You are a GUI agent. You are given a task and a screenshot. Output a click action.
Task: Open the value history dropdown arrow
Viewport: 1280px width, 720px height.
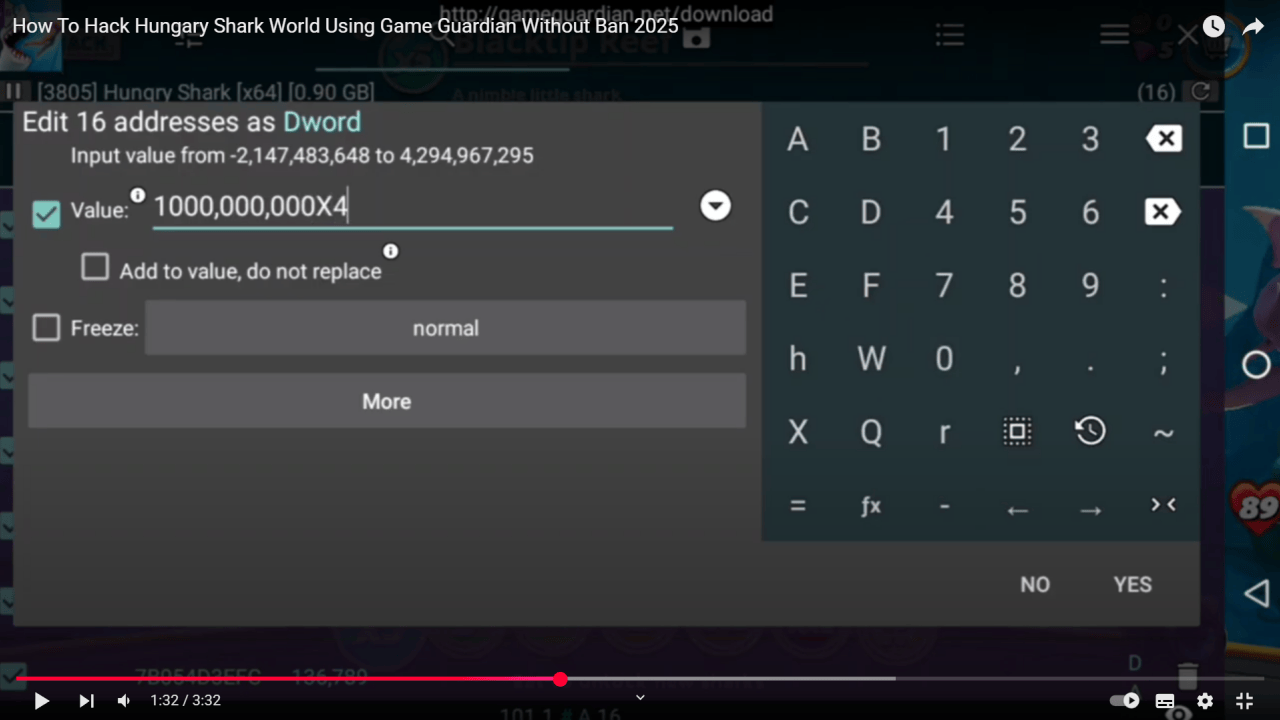pyautogui.click(x=715, y=206)
